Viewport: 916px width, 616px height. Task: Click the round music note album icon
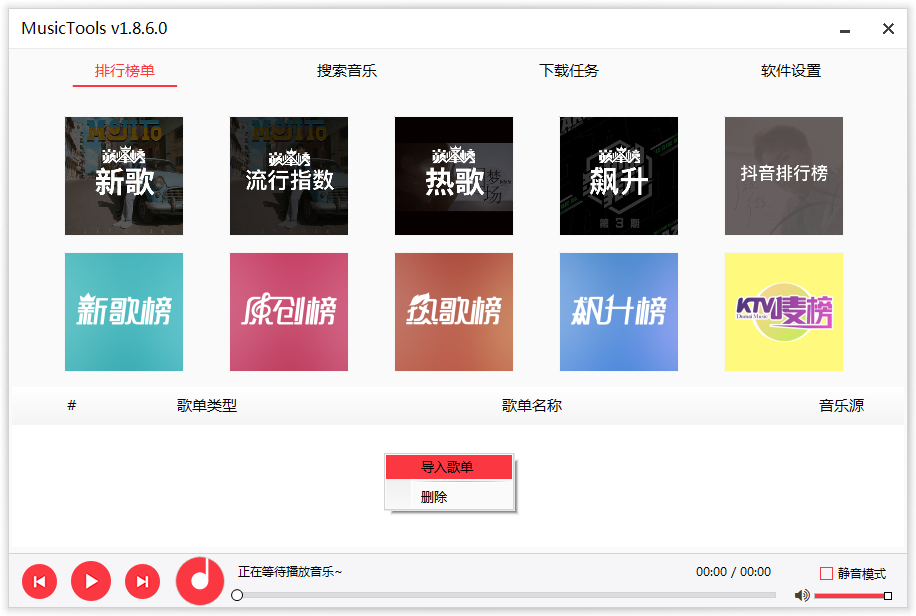[x=200, y=580]
